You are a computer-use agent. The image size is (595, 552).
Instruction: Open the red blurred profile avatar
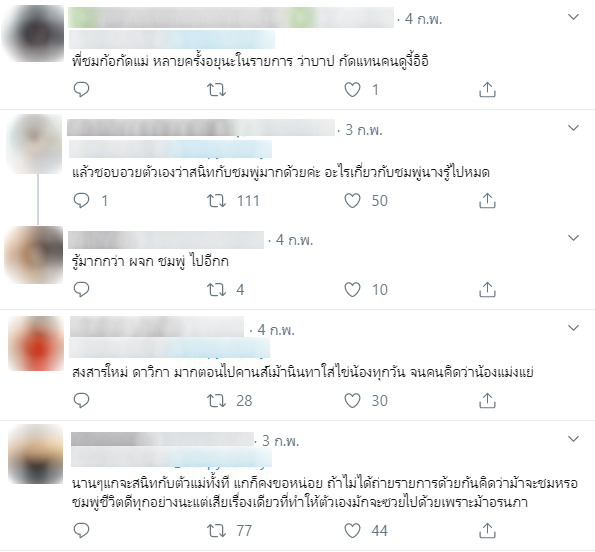[36, 344]
